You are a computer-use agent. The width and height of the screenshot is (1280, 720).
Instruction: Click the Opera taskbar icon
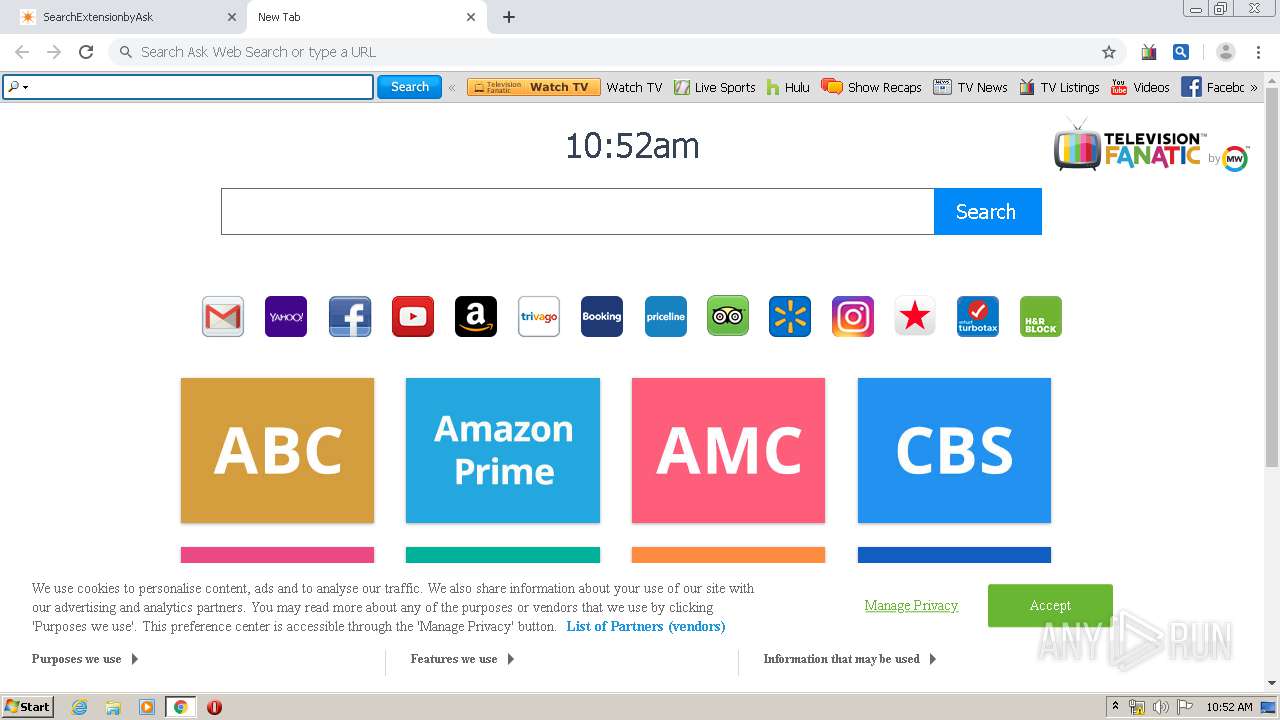pos(214,707)
